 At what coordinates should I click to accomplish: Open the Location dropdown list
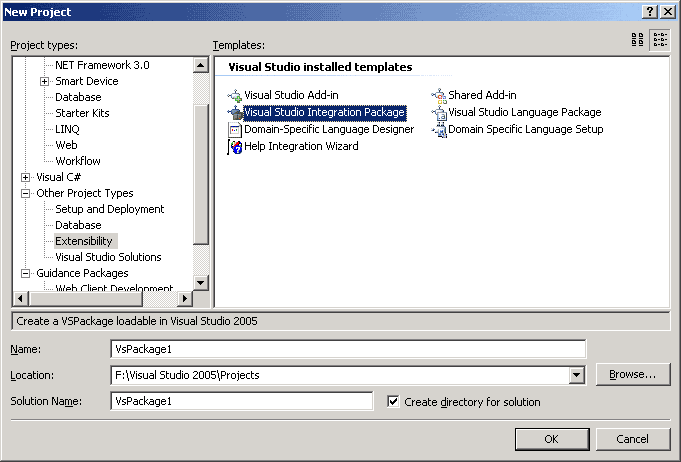tap(576, 375)
